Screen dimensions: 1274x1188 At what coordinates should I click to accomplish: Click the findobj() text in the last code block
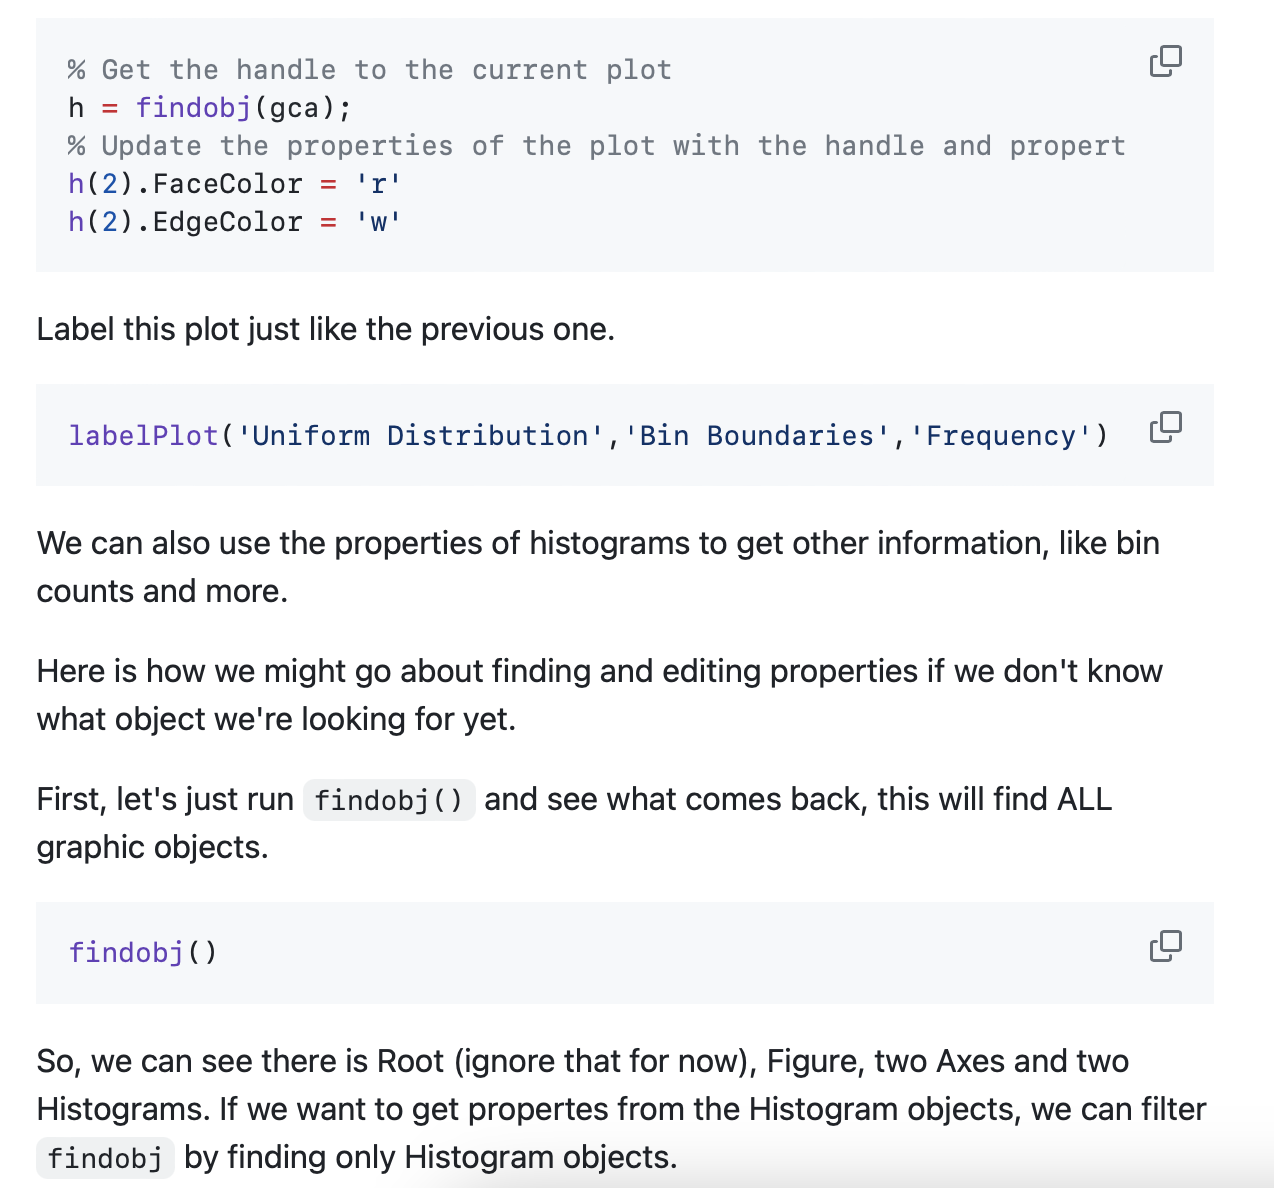coord(143,952)
